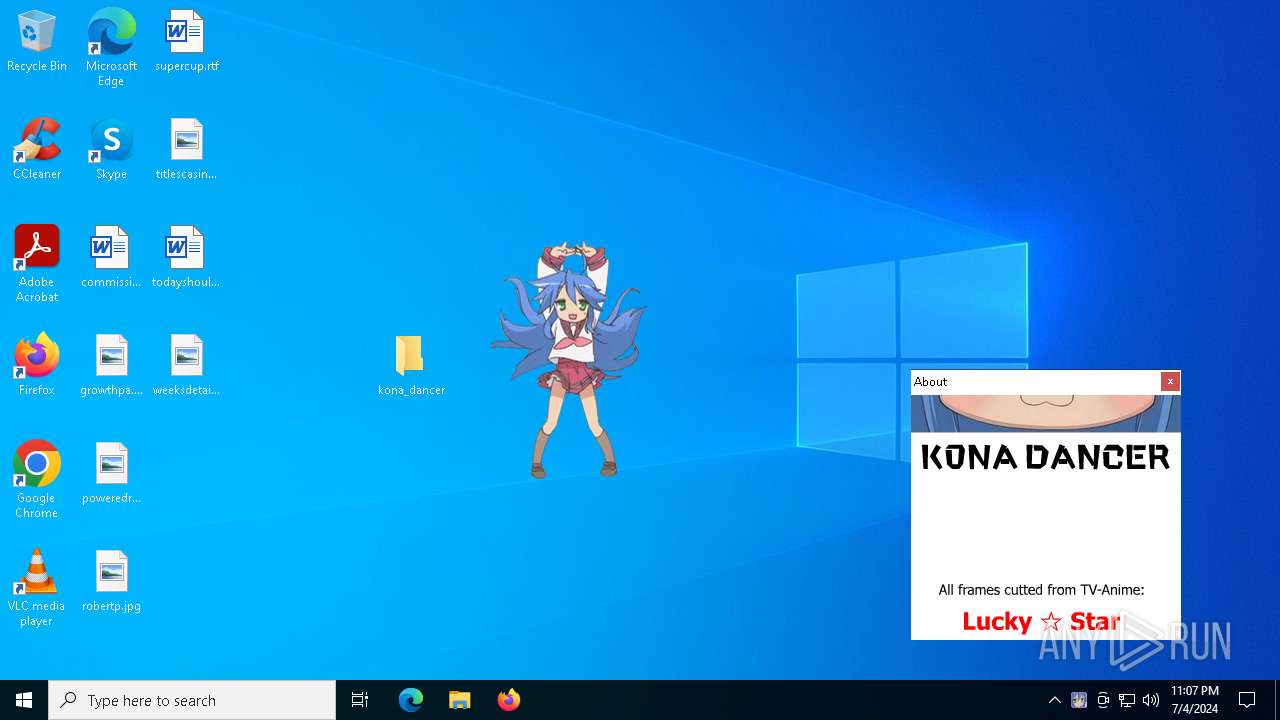Select the robertp.jpg file icon
The image size is (1280, 720).
[x=111, y=581]
